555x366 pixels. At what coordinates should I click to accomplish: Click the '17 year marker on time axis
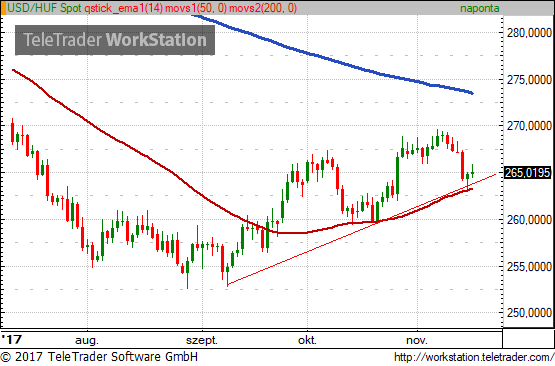point(12,340)
